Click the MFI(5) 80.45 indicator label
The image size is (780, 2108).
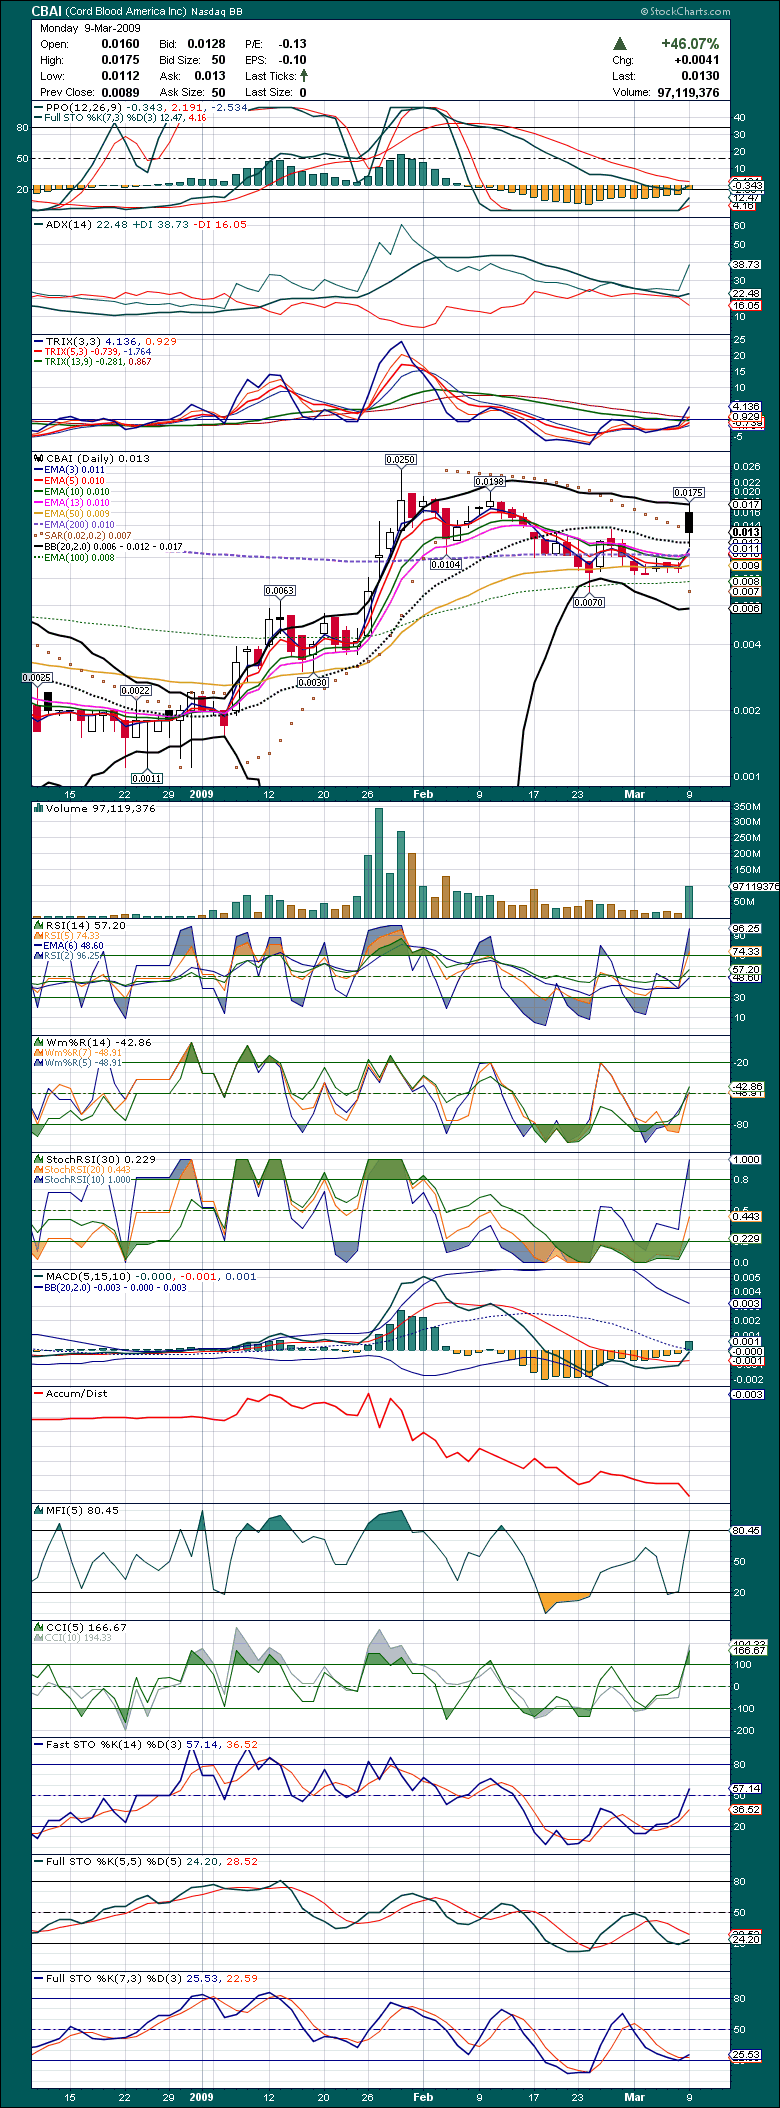(x=82, y=1510)
